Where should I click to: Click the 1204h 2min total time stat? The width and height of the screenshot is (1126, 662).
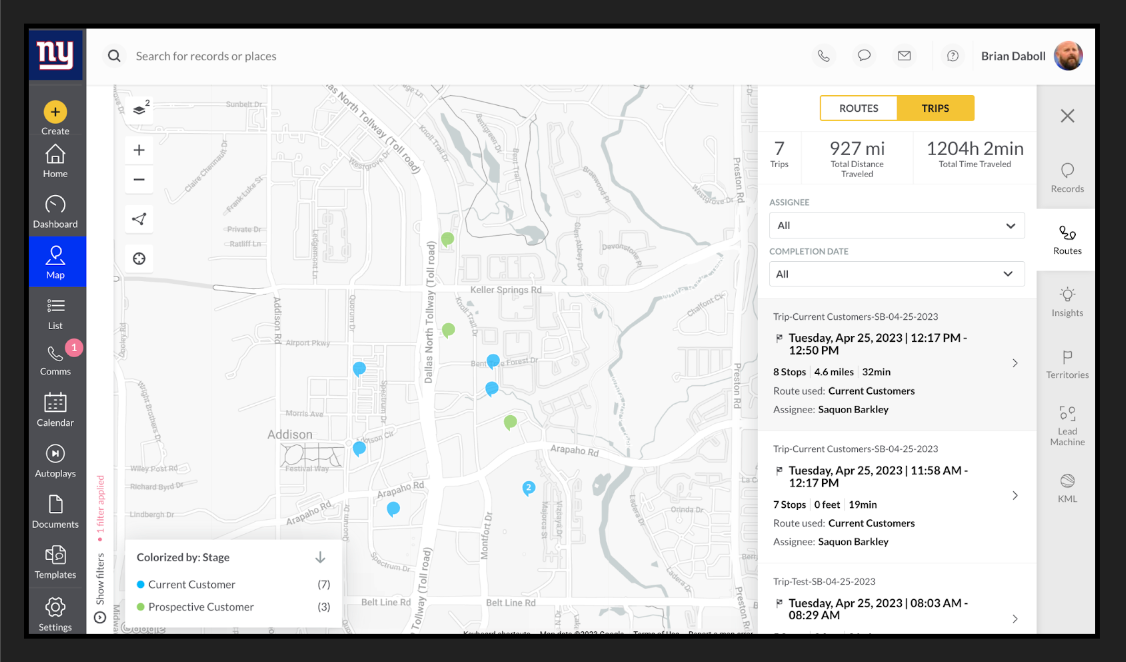[x=974, y=153]
